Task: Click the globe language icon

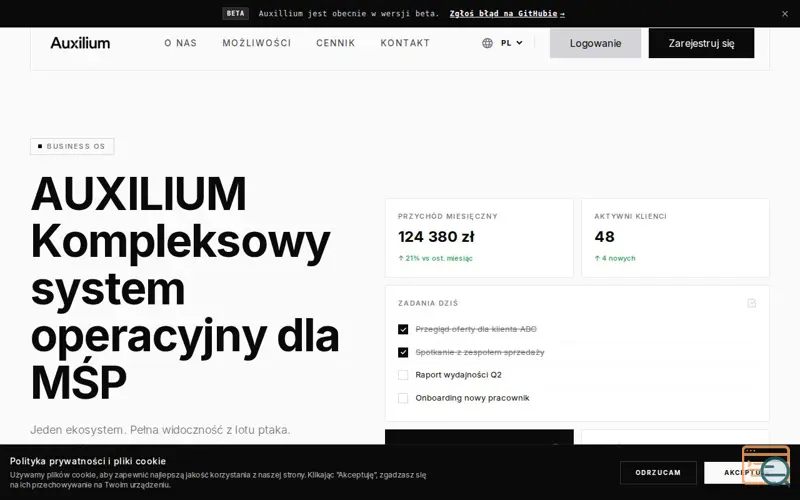Action: pos(487,43)
